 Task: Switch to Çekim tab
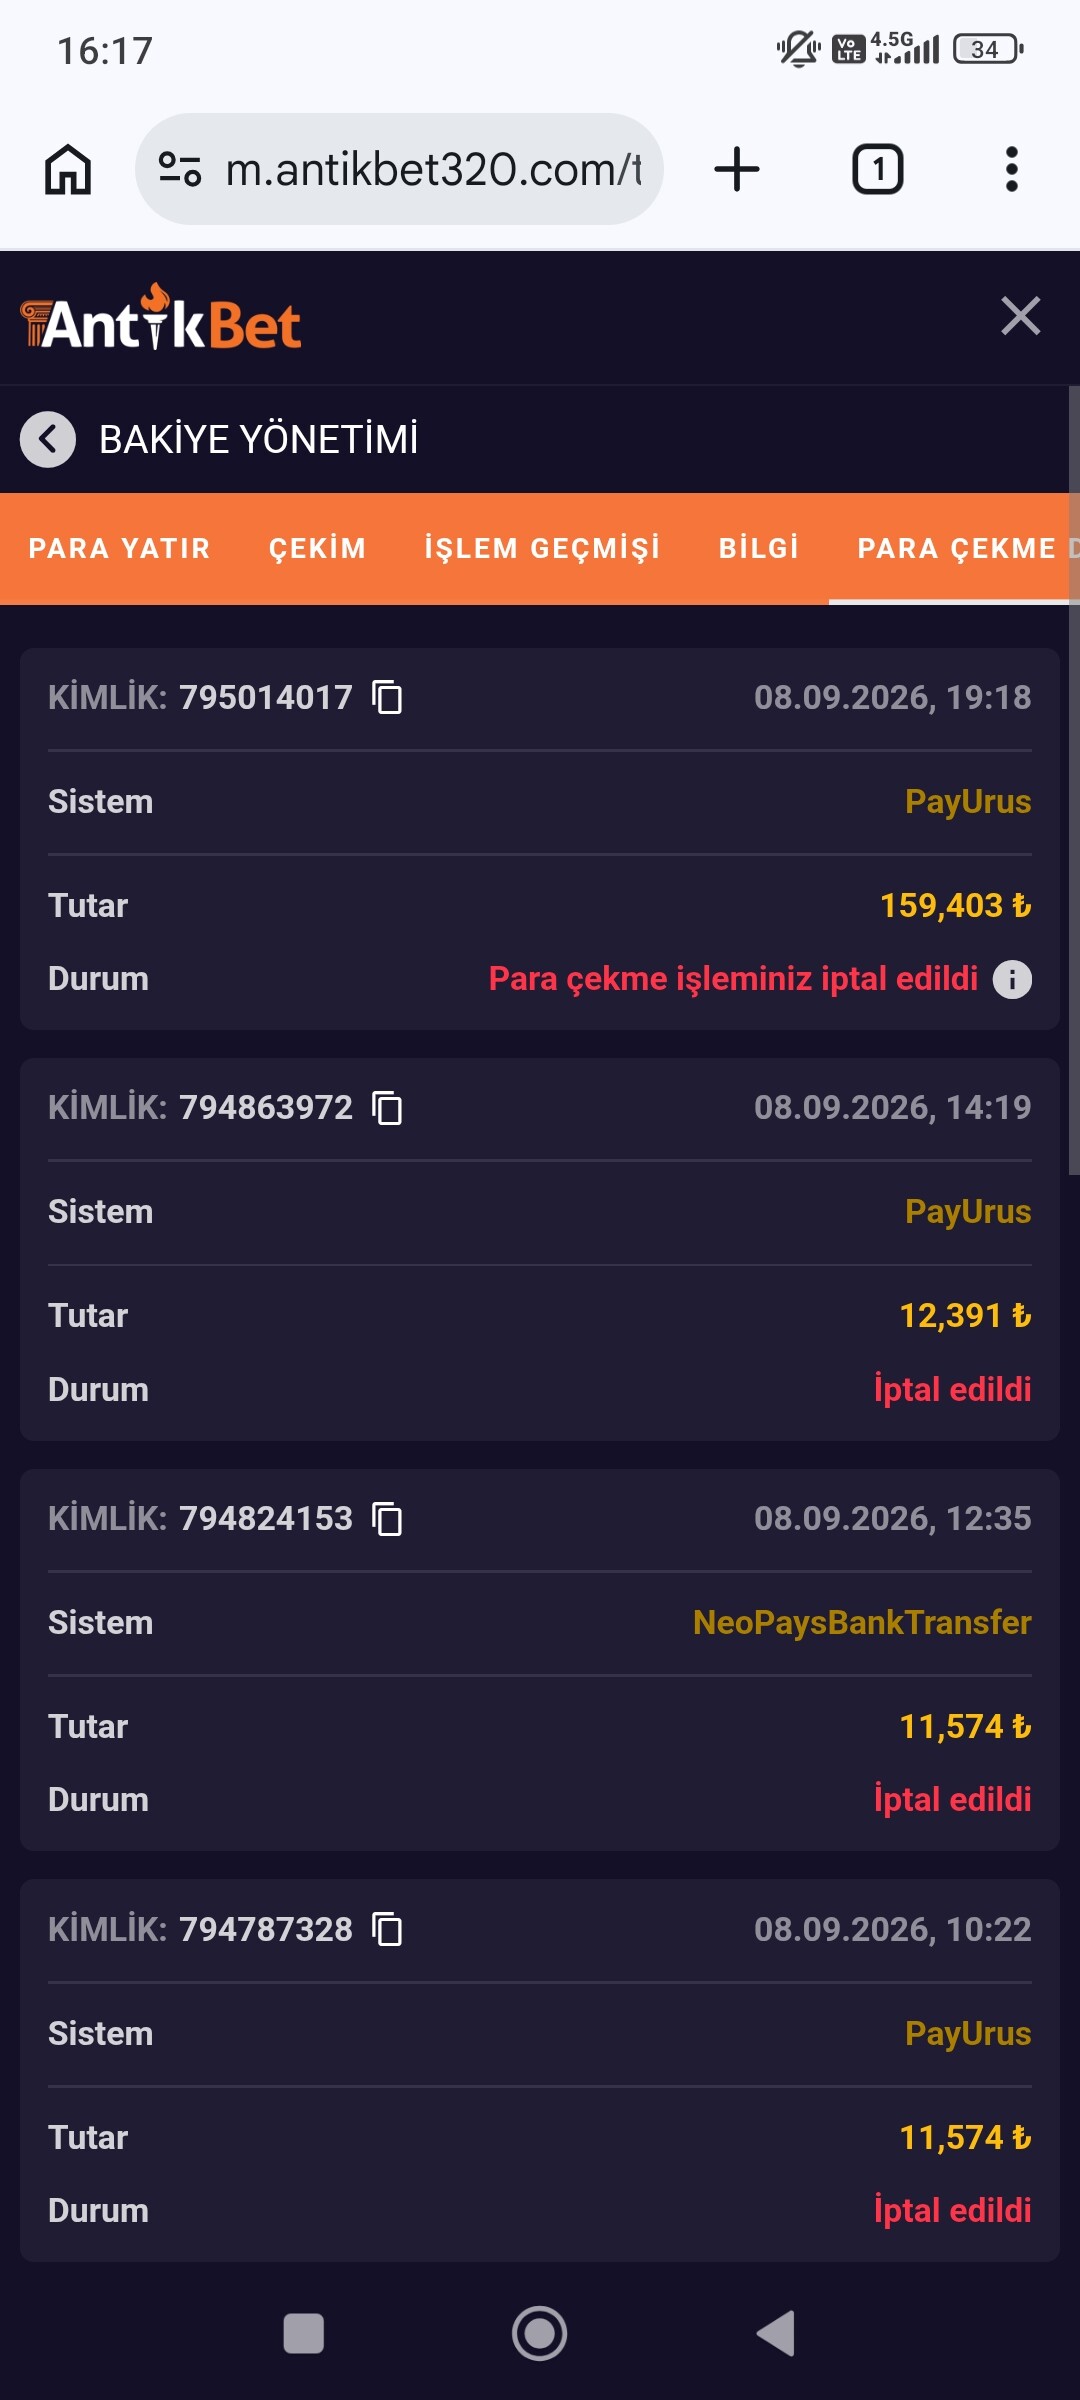(x=318, y=548)
